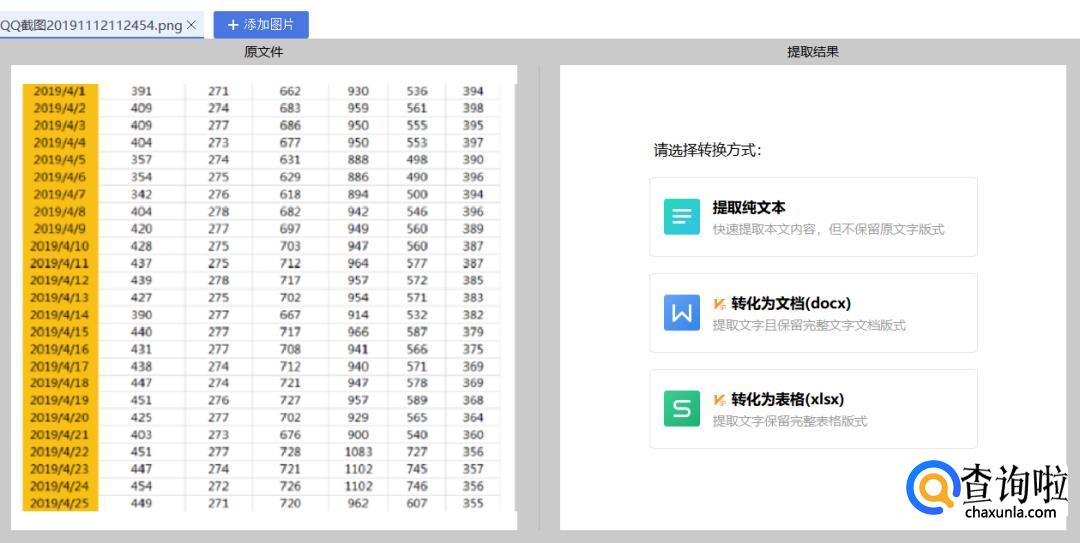Click value 697 in 2019/4/9 row
This screenshot has height=543, width=1080.
pos(290,229)
